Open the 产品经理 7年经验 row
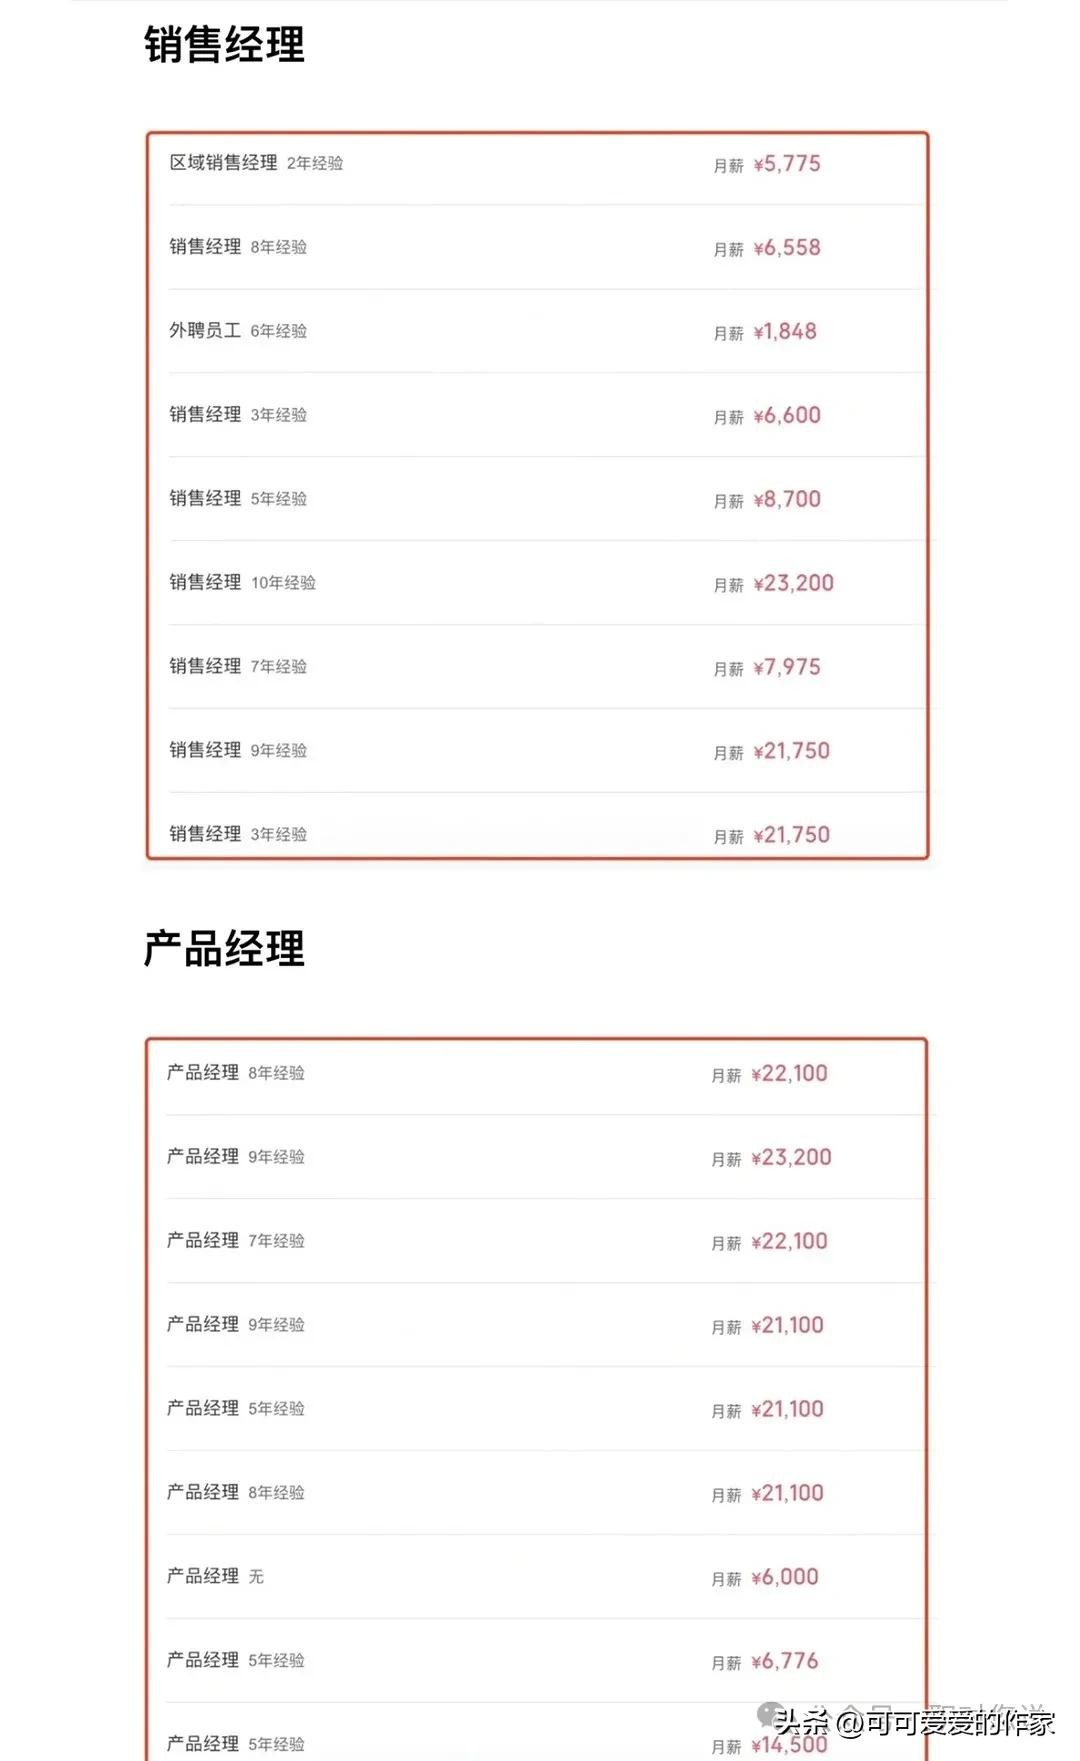The width and height of the screenshot is (1080, 1761). coord(236,1240)
